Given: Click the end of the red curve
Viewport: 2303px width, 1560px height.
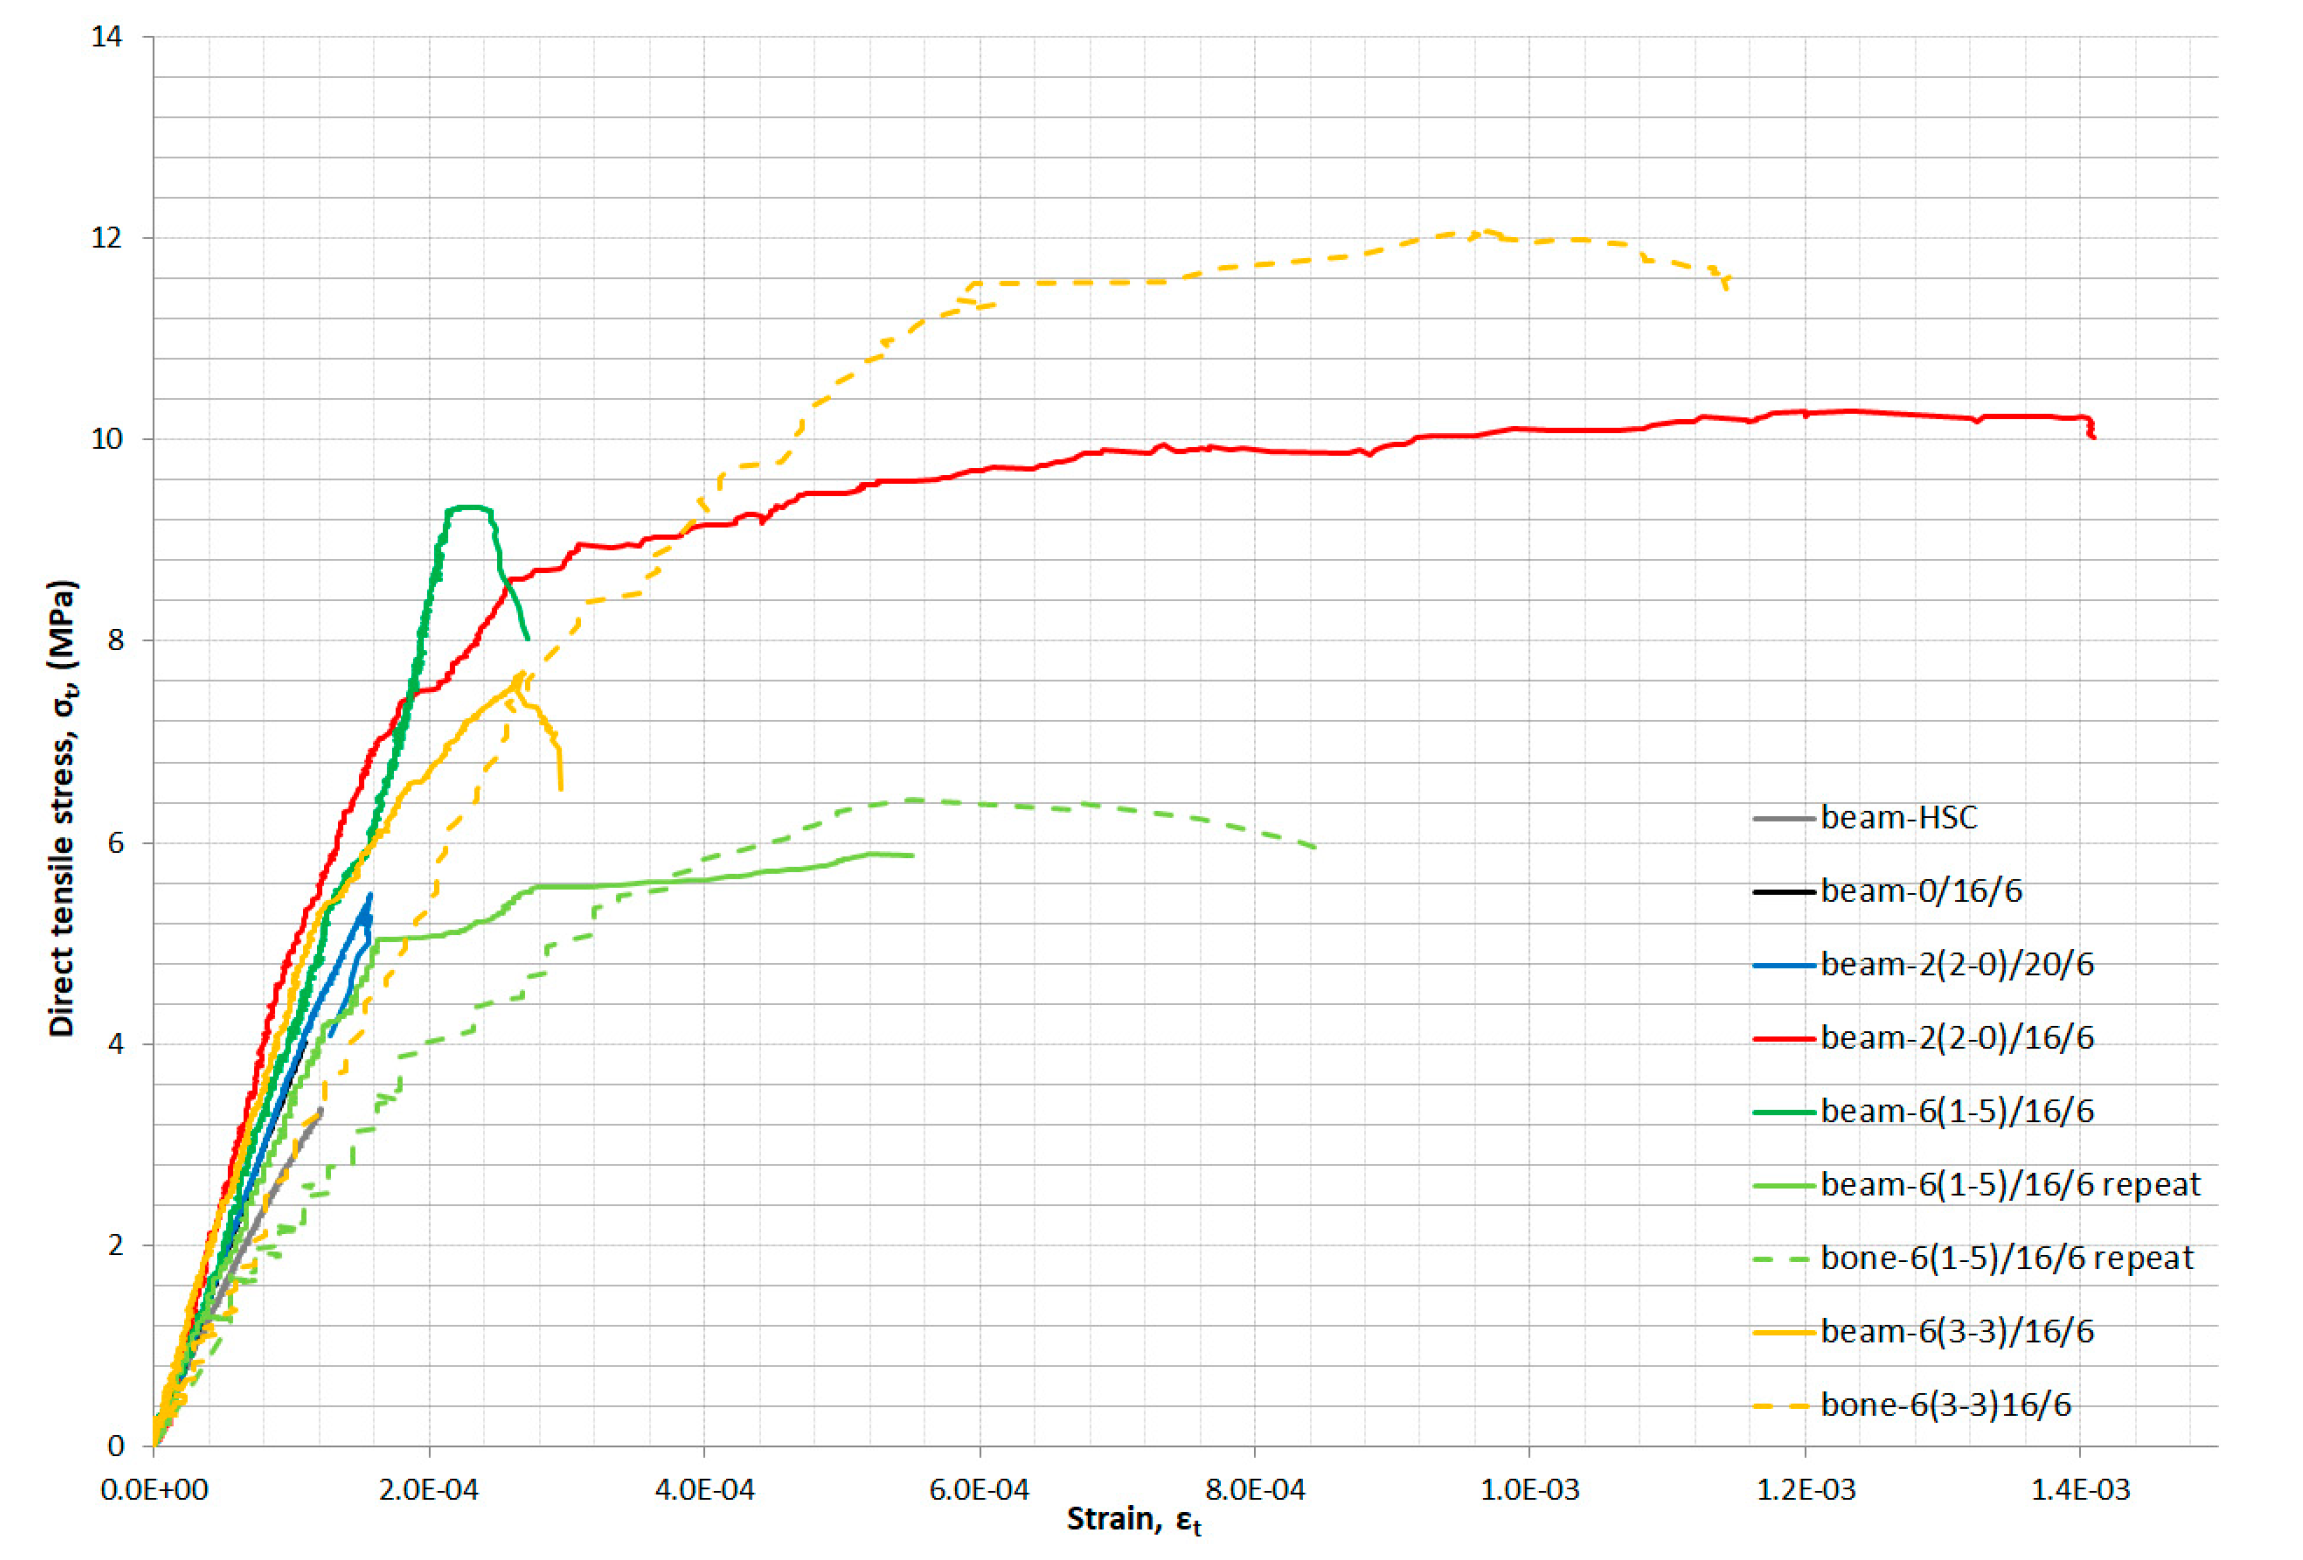Looking at the screenshot, I should (2092, 436).
